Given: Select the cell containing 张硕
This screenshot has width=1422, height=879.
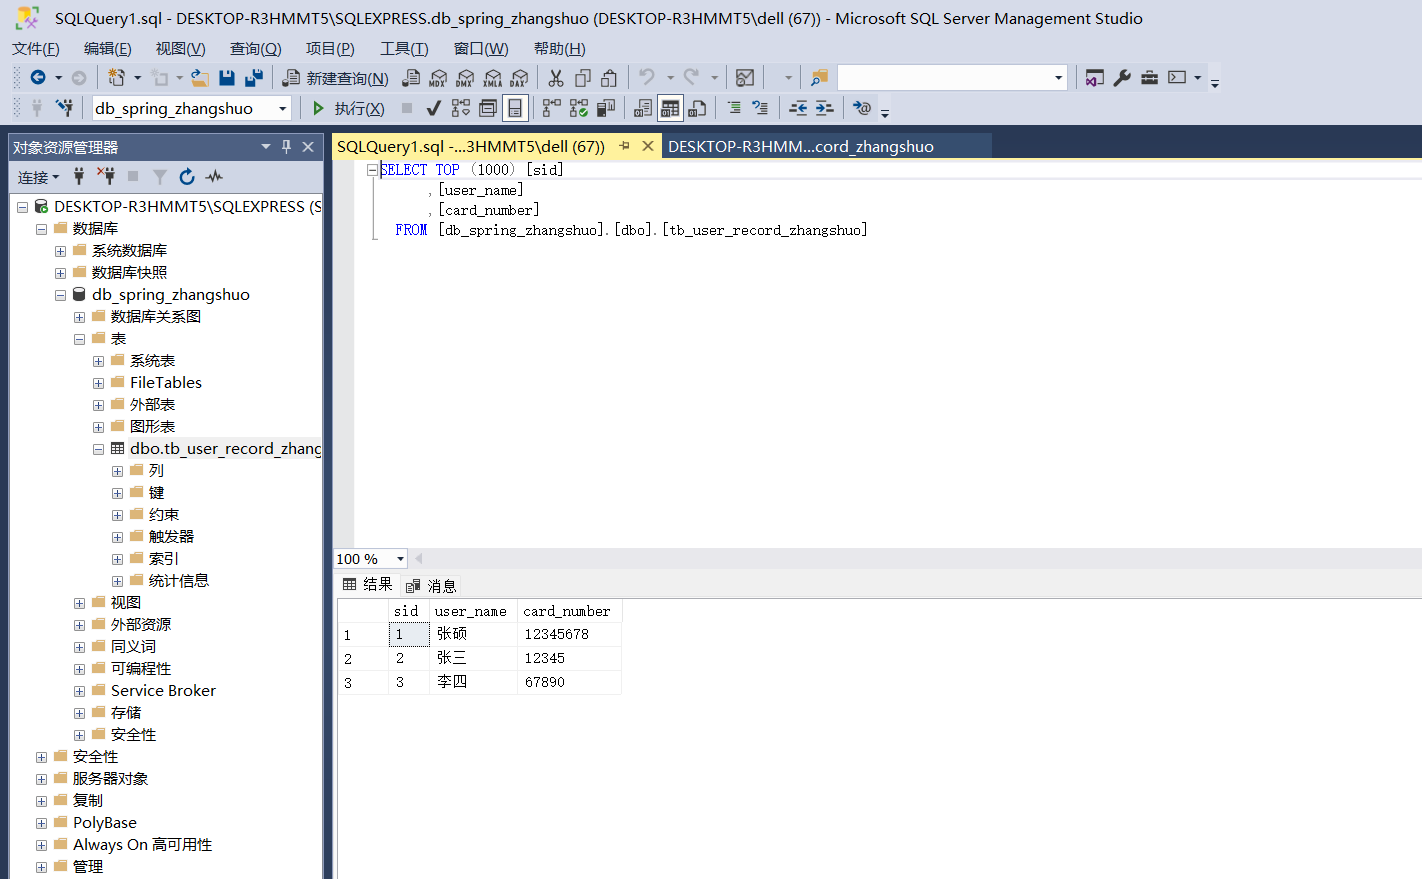Looking at the screenshot, I should (x=474, y=634).
